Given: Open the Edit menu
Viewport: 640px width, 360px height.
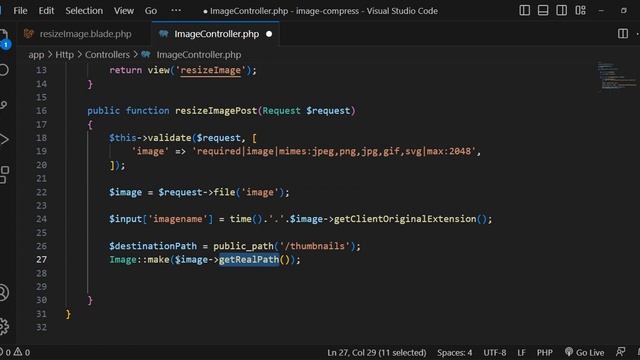Looking at the screenshot, I should (x=46, y=11).
